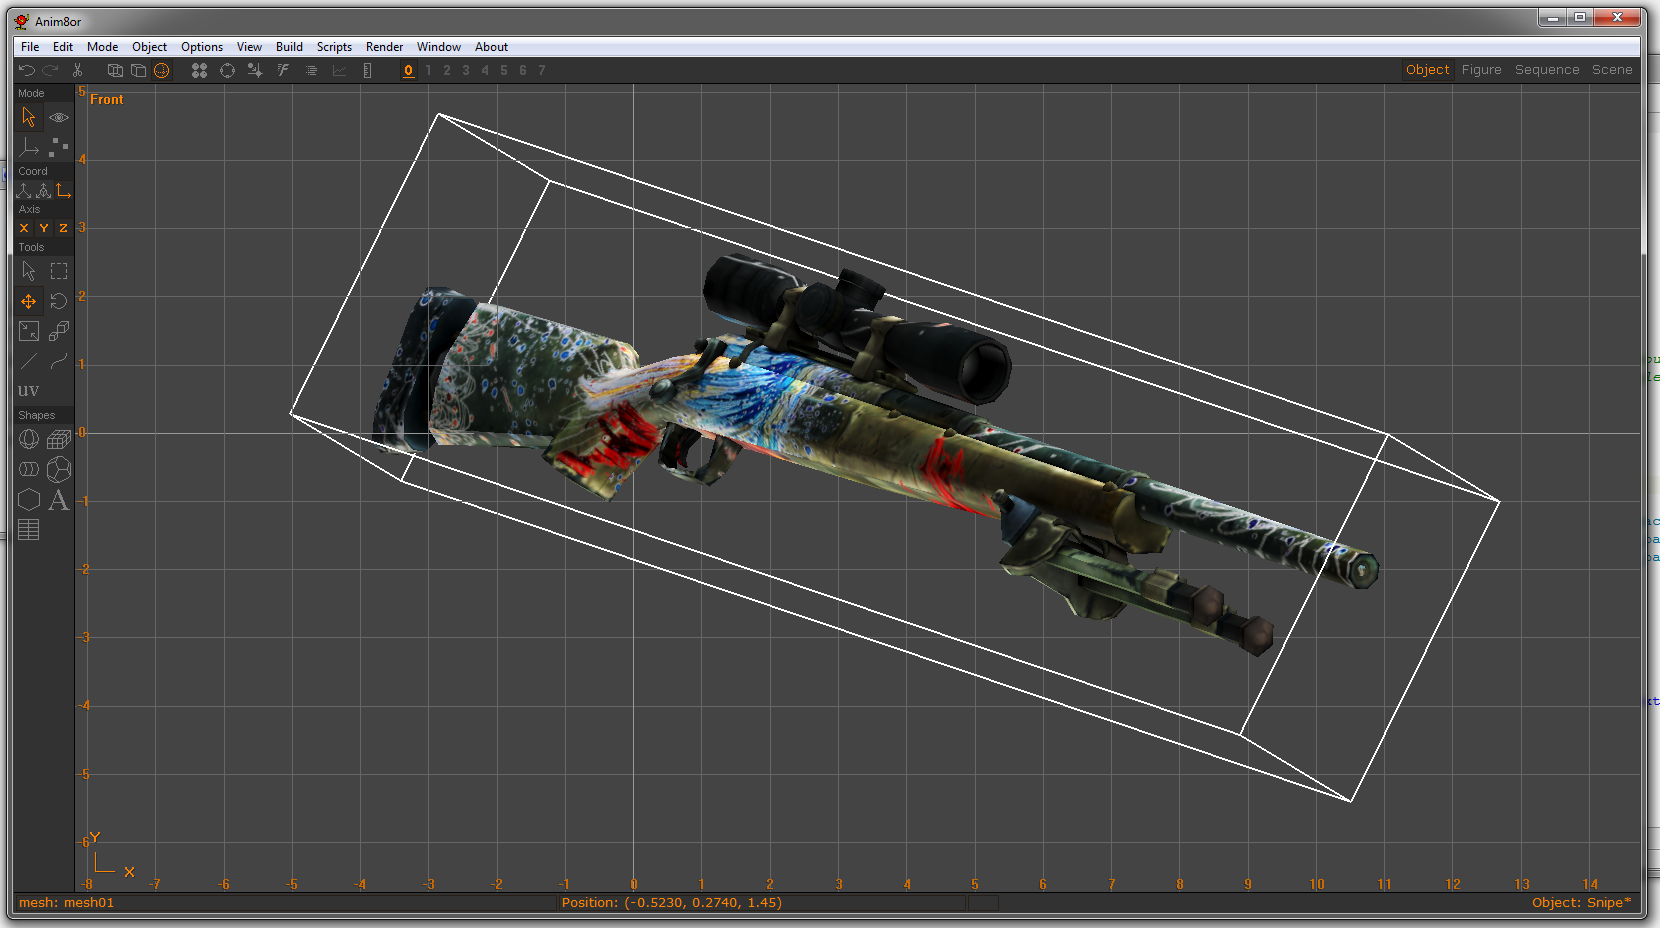Pick the drag-select rectangle tool
1660x928 pixels.
click(59, 271)
